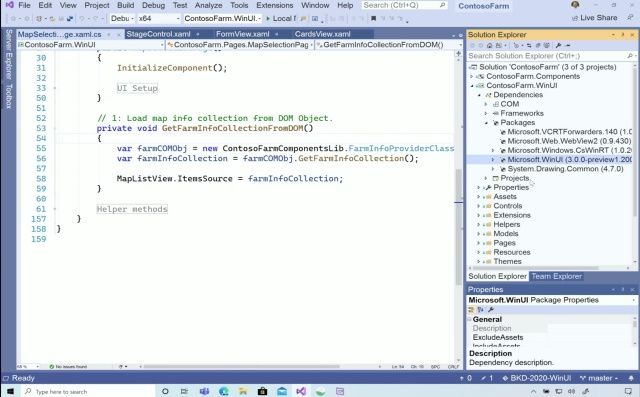Select System.Drawing.Common package in tree
Viewport: 640px width, 397px height.
[565, 169]
